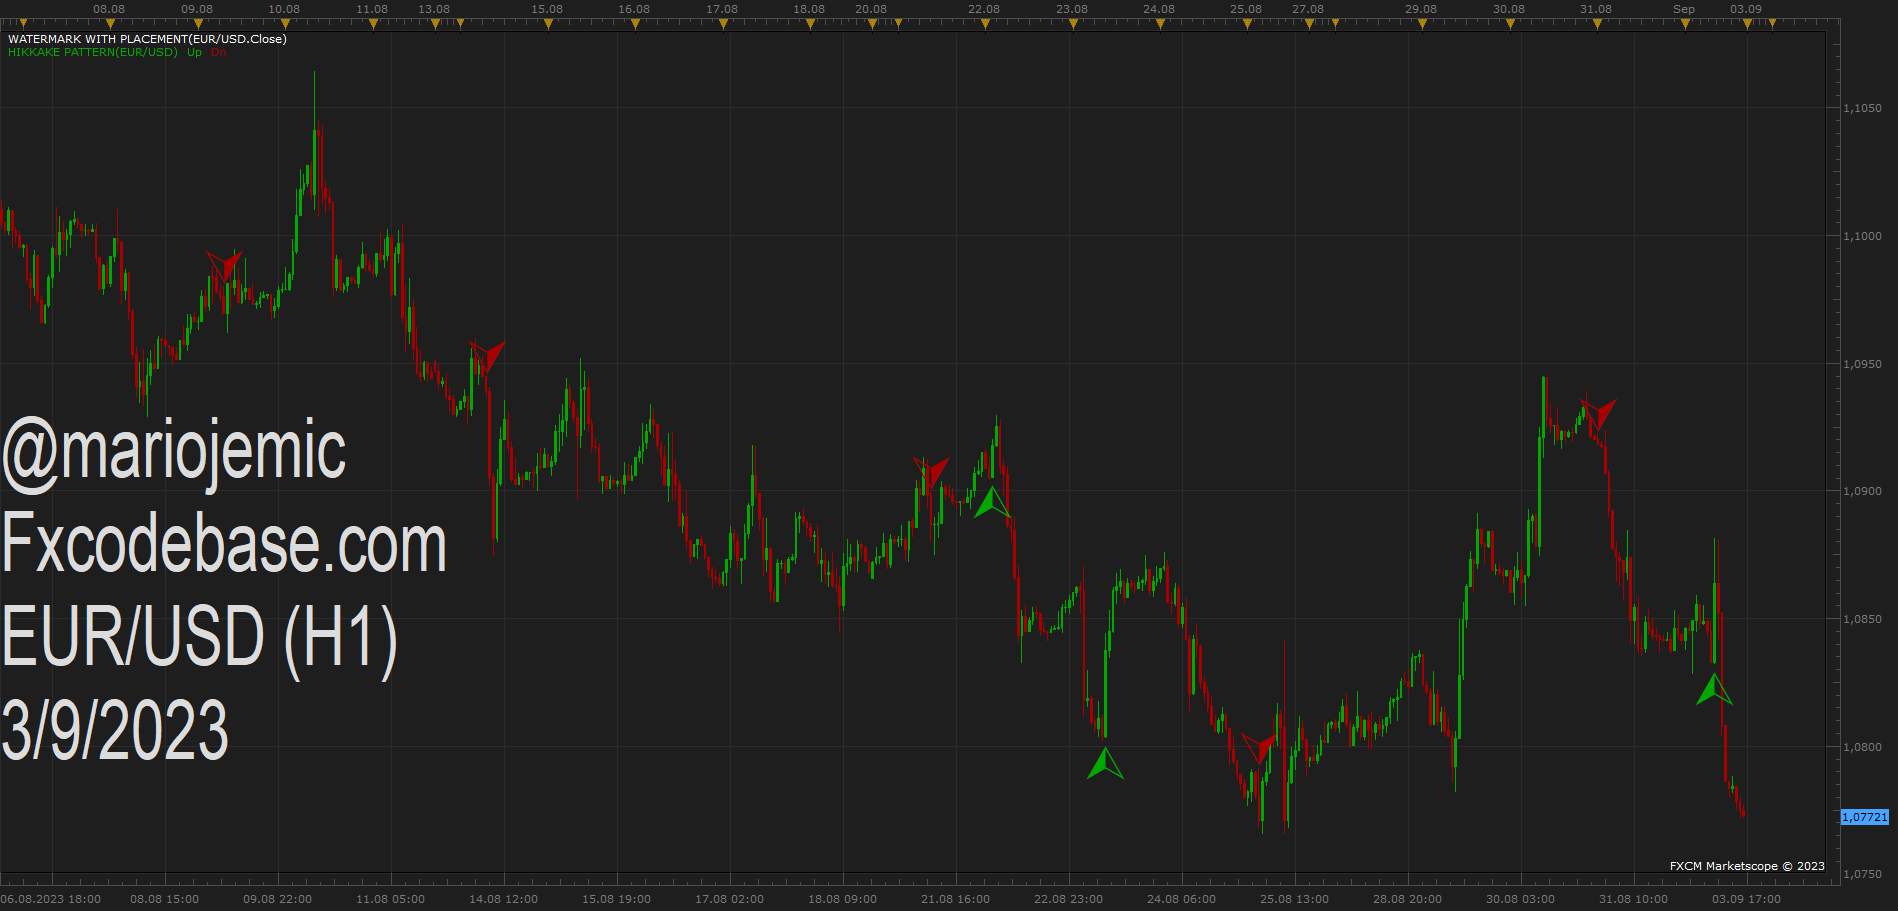Click the 1,0950 price axis label
This screenshot has height=911, width=1898.
[x=1862, y=364]
